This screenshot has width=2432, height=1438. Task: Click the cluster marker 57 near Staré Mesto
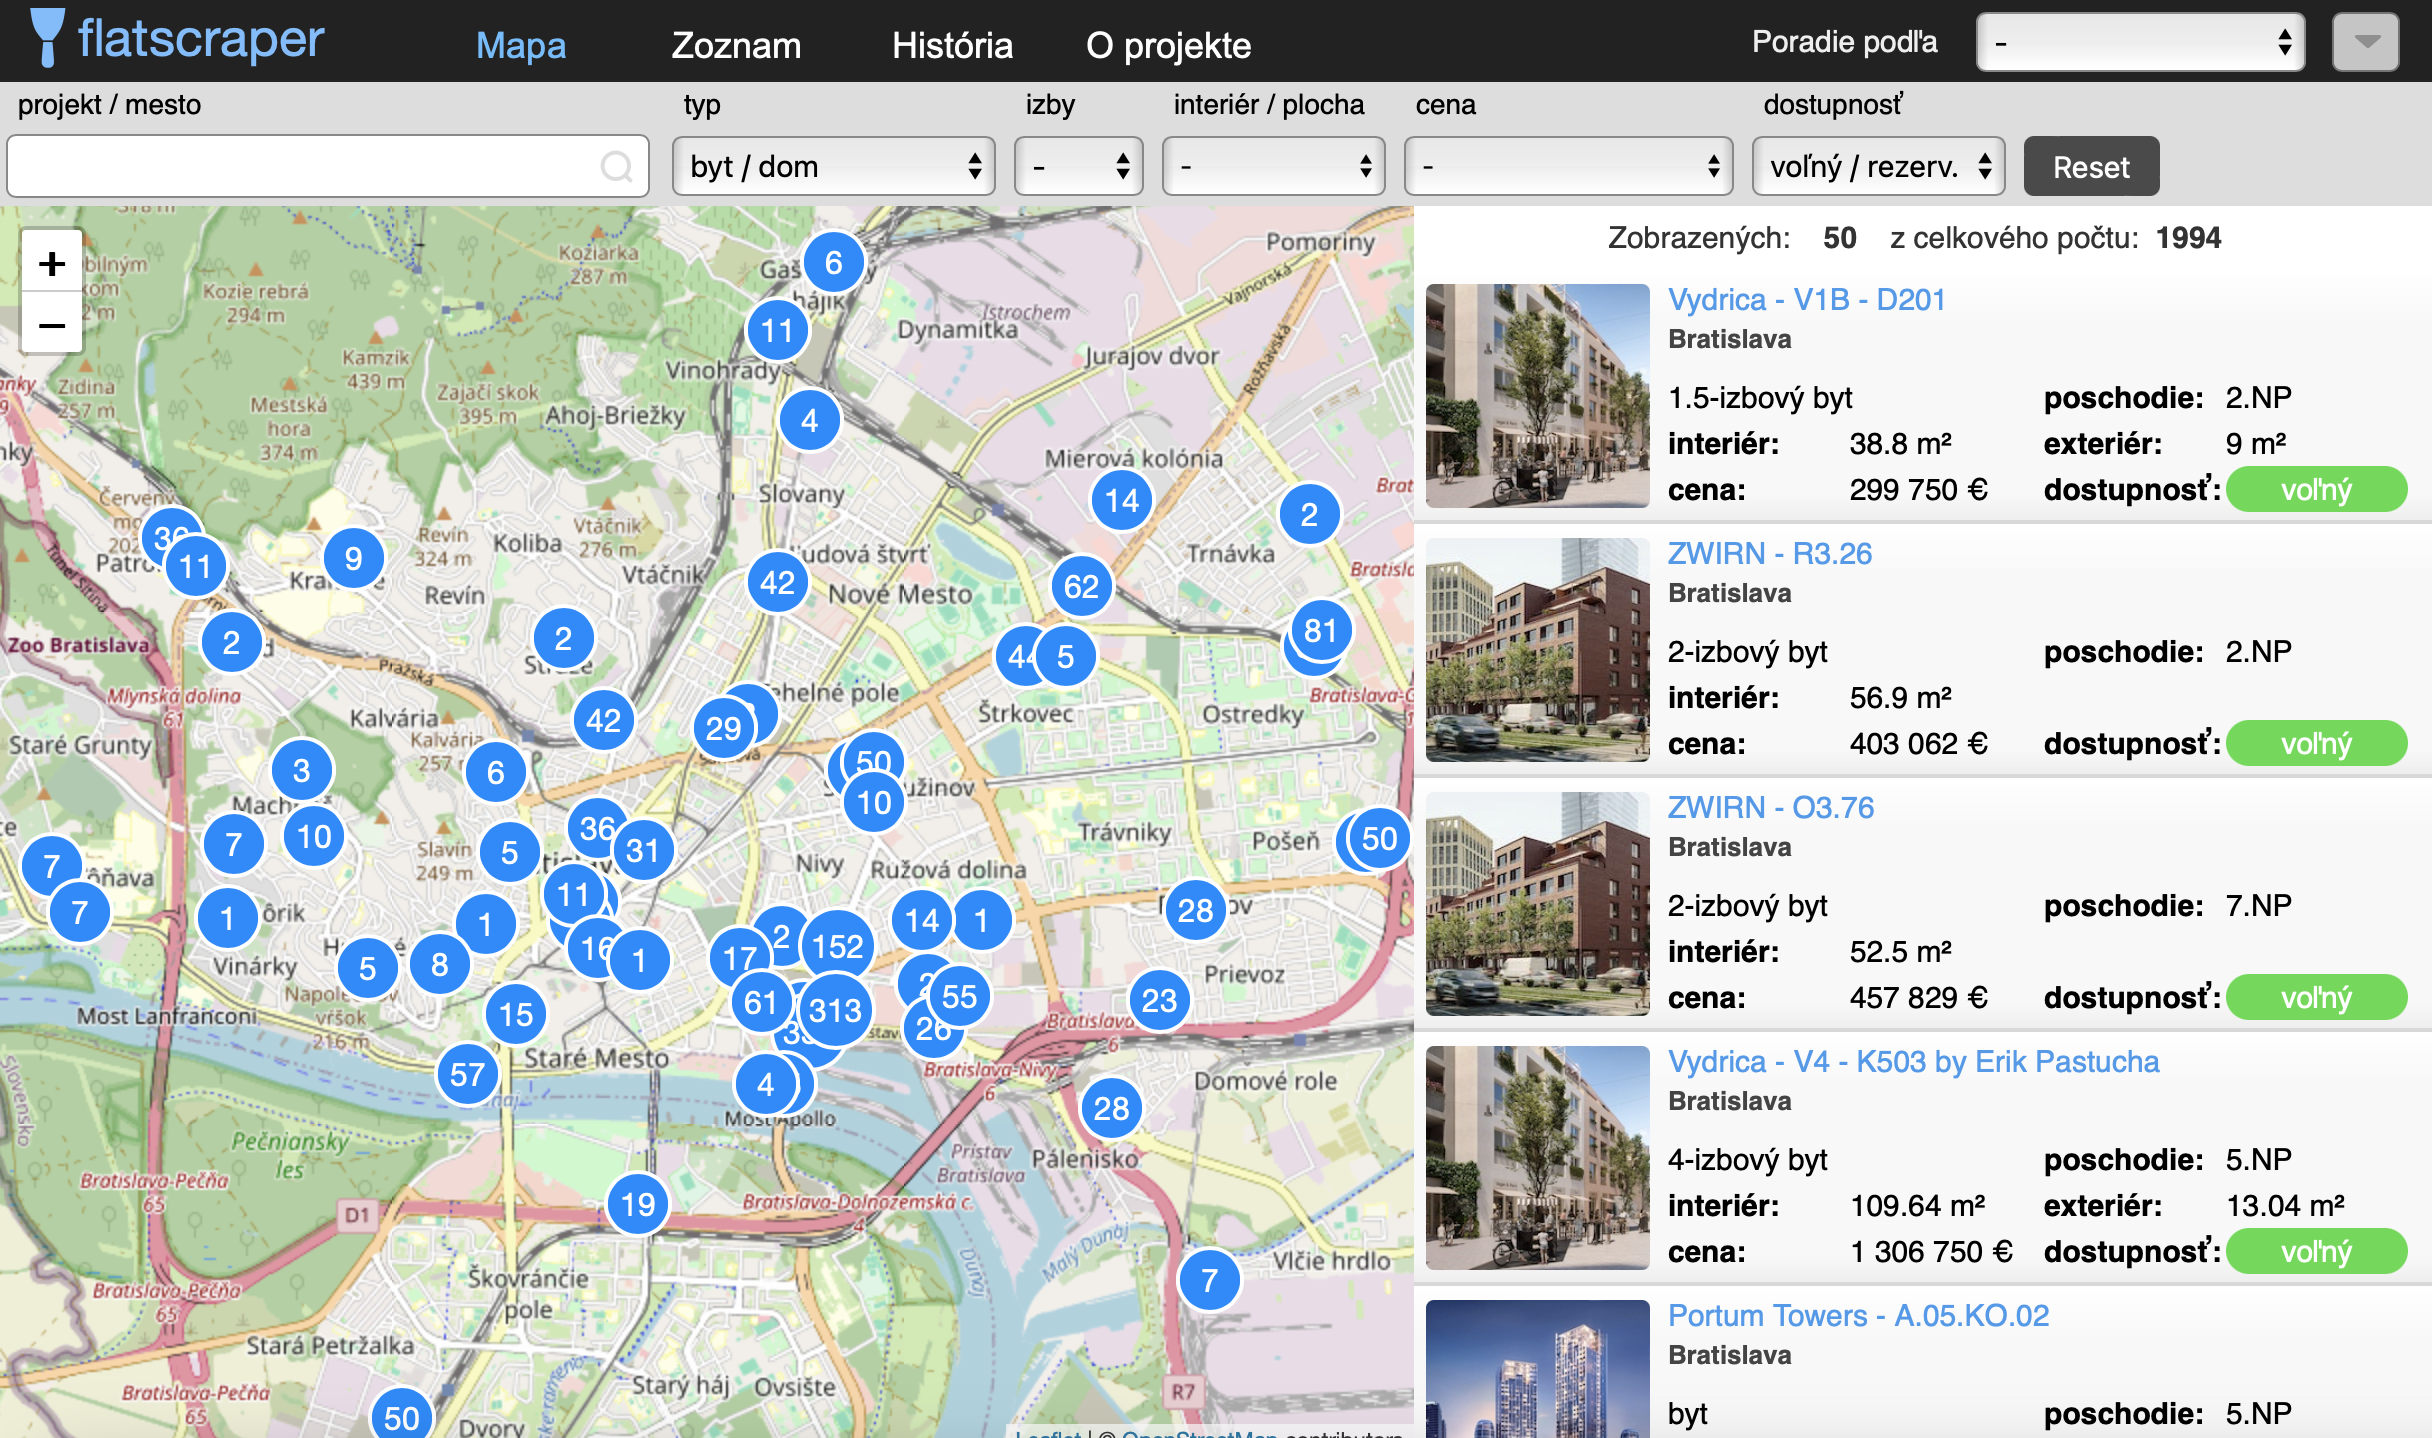click(467, 1074)
